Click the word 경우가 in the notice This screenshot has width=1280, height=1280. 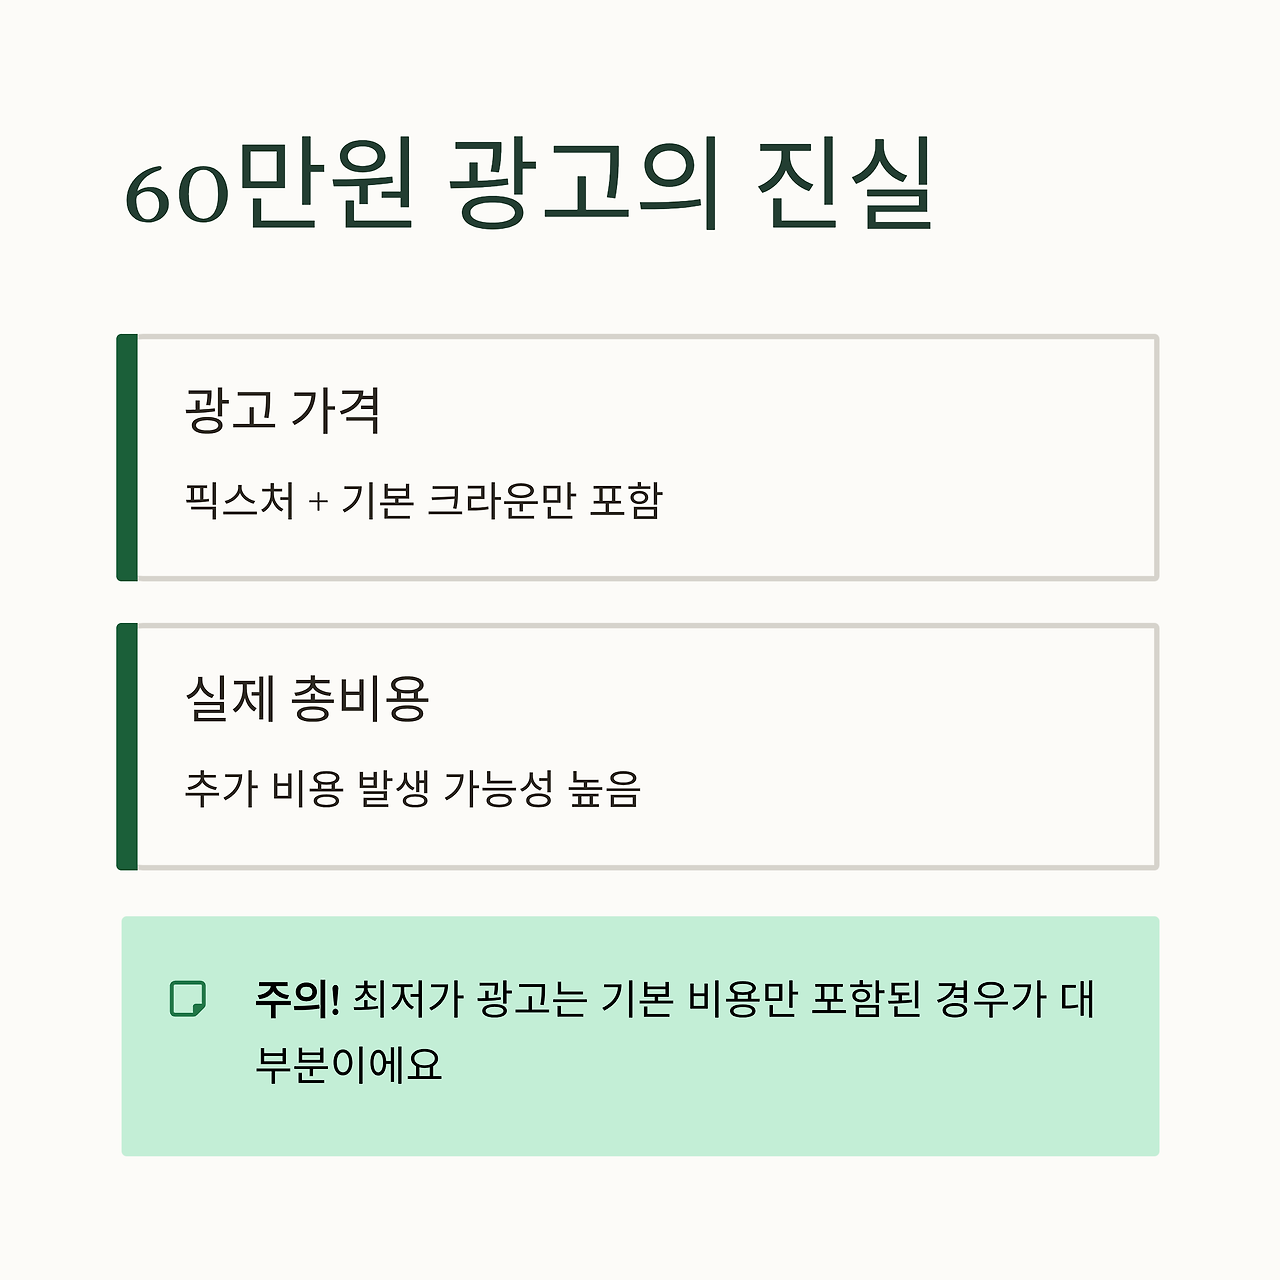[x=990, y=998]
